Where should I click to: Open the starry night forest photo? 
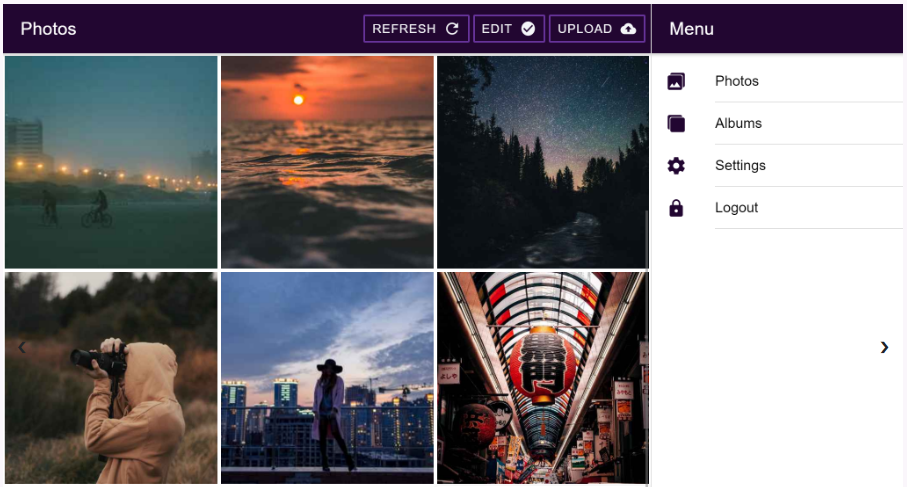tap(543, 162)
